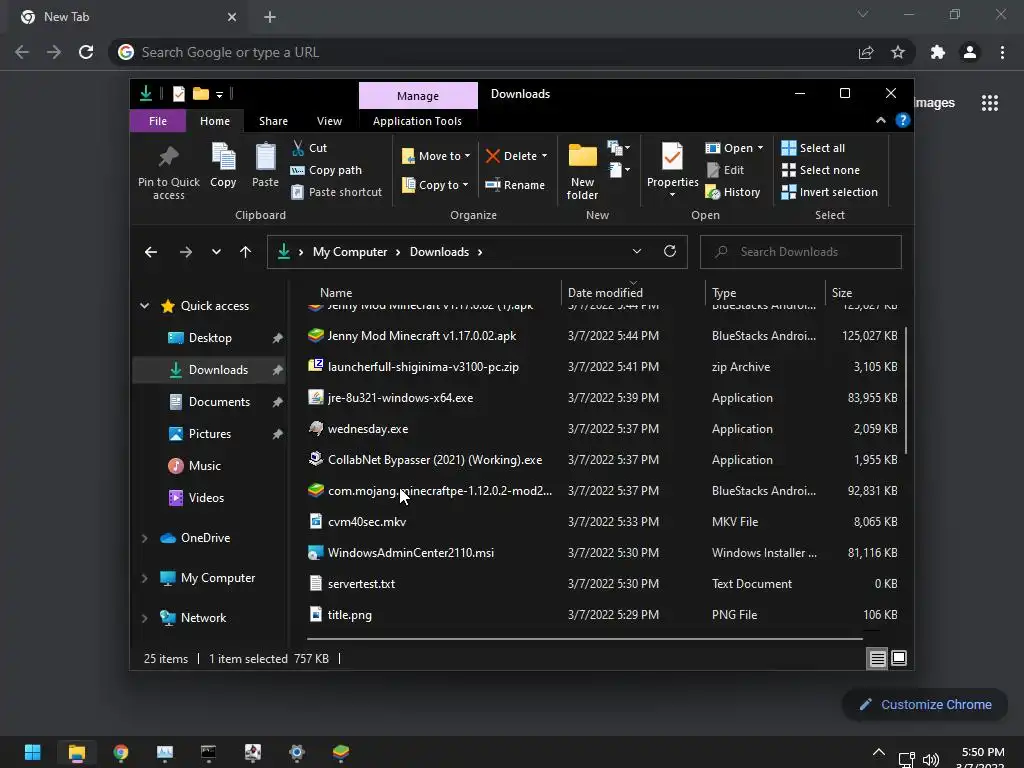This screenshot has height=768, width=1024.
Task: Open Windows Start menu
Action: pos(33,752)
